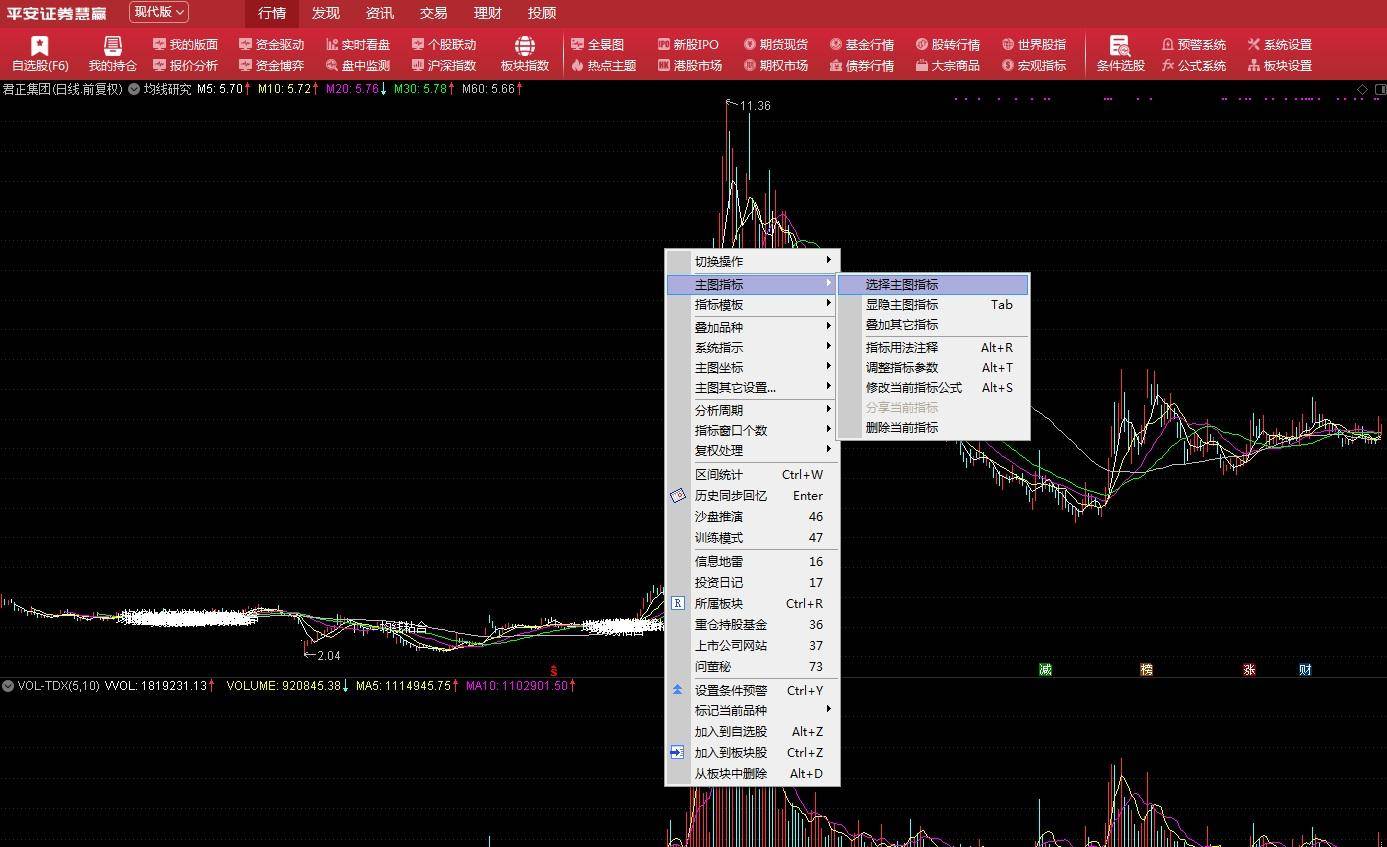Open 条件选股 stock screener icon

tap(1120, 54)
